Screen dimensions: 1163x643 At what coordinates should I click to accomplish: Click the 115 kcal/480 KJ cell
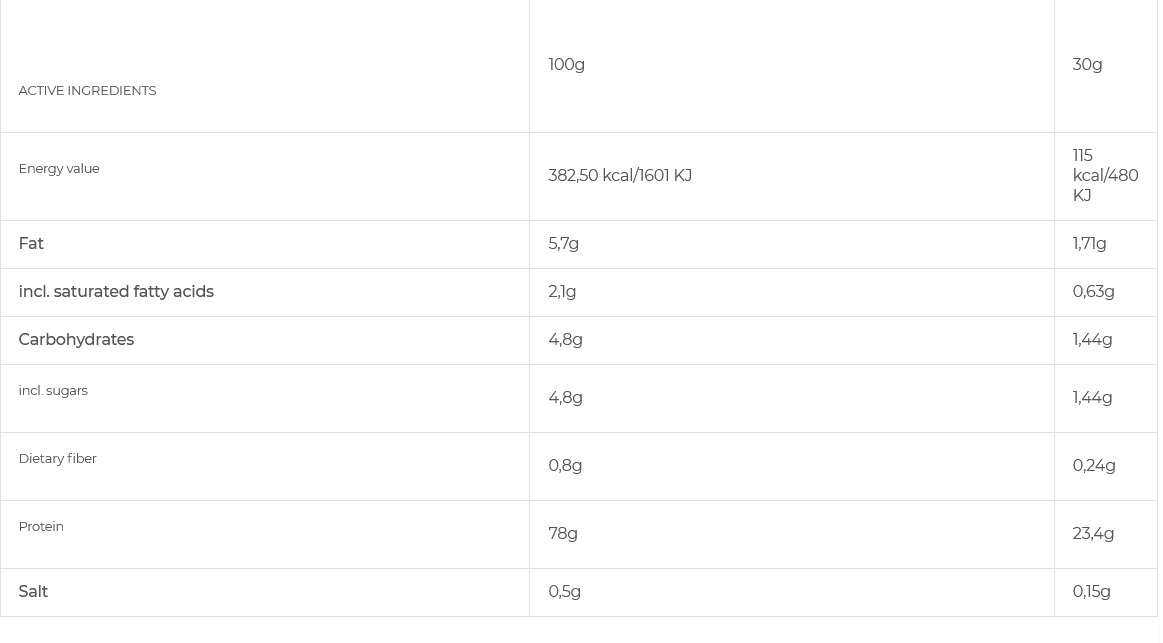[1104, 176]
